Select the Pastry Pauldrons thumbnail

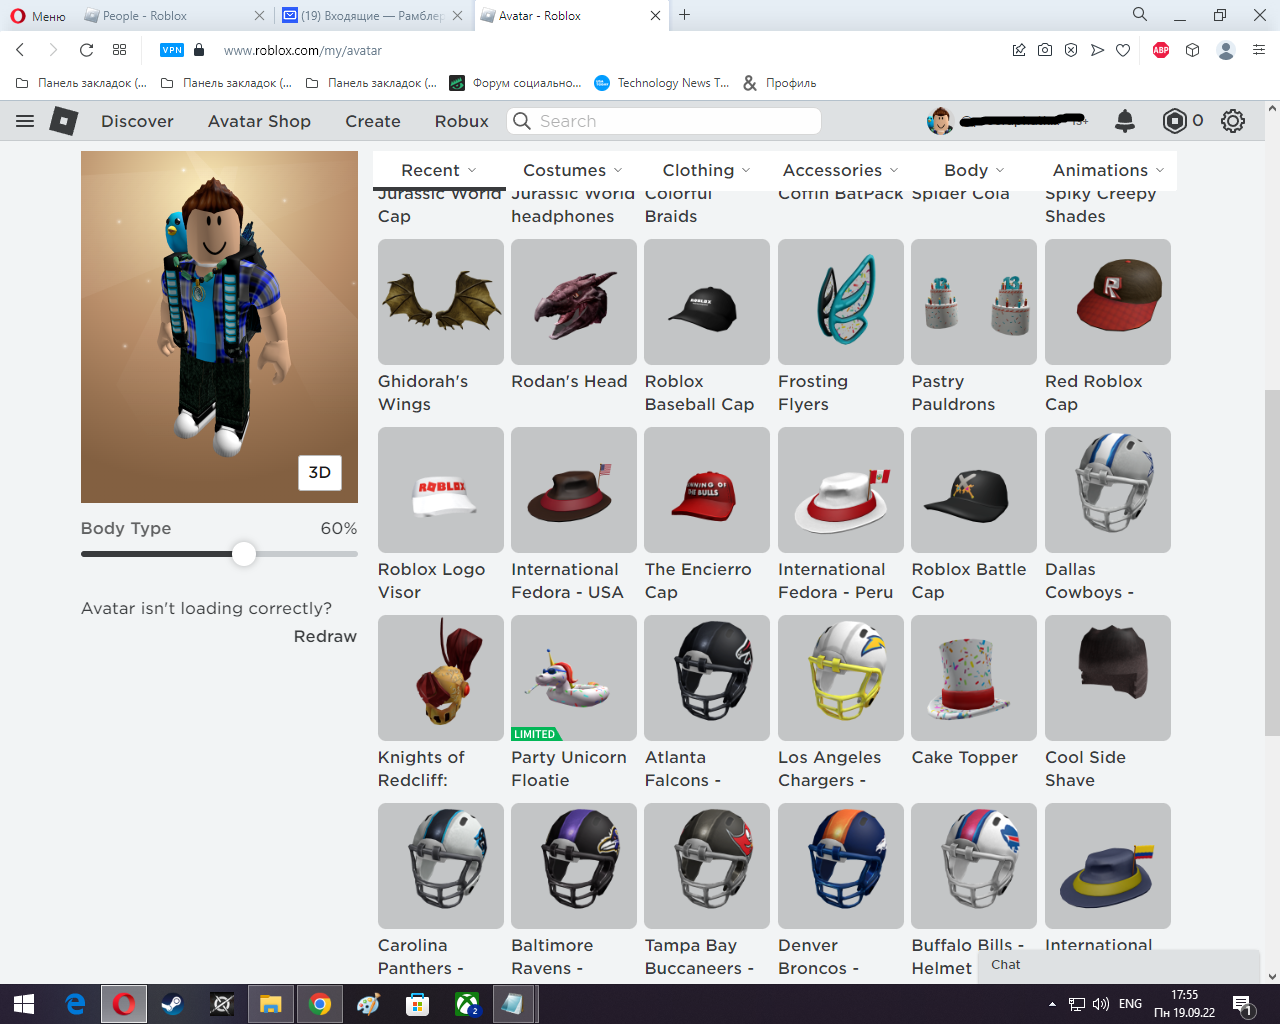click(974, 302)
